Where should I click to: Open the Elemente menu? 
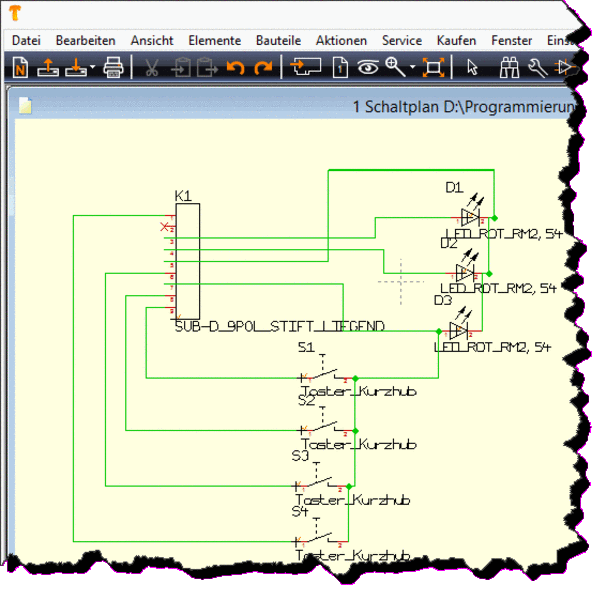pyautogui.click(x=214, y=41)
